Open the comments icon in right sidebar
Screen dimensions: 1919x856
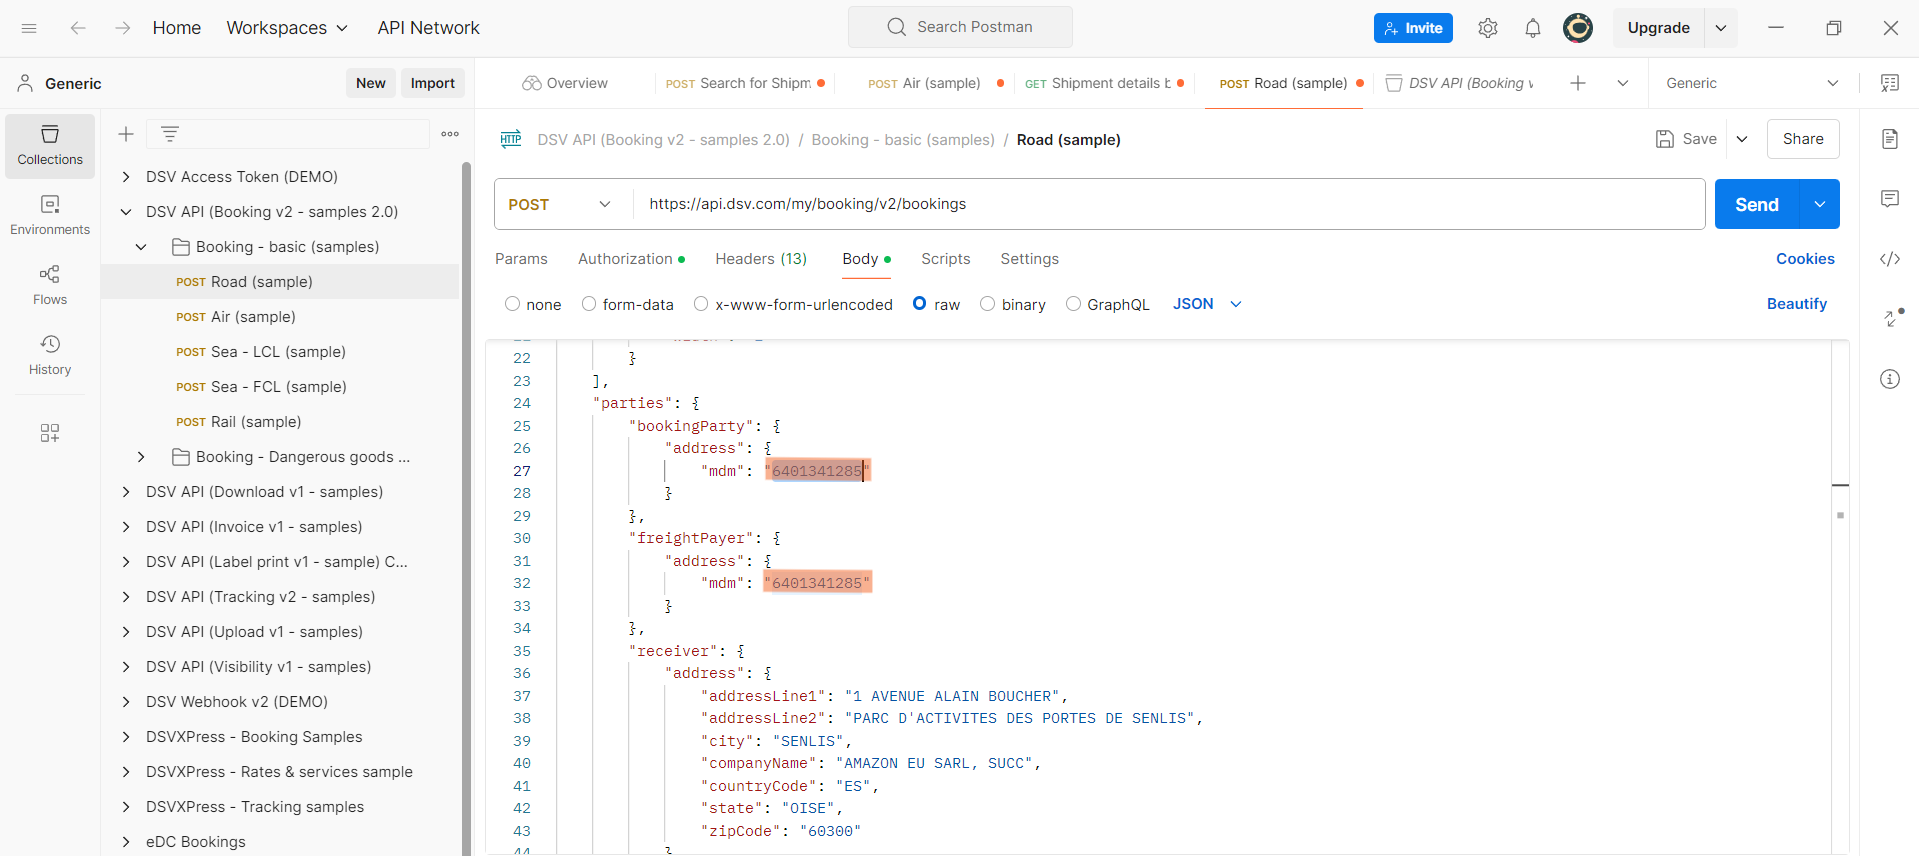1889,199
